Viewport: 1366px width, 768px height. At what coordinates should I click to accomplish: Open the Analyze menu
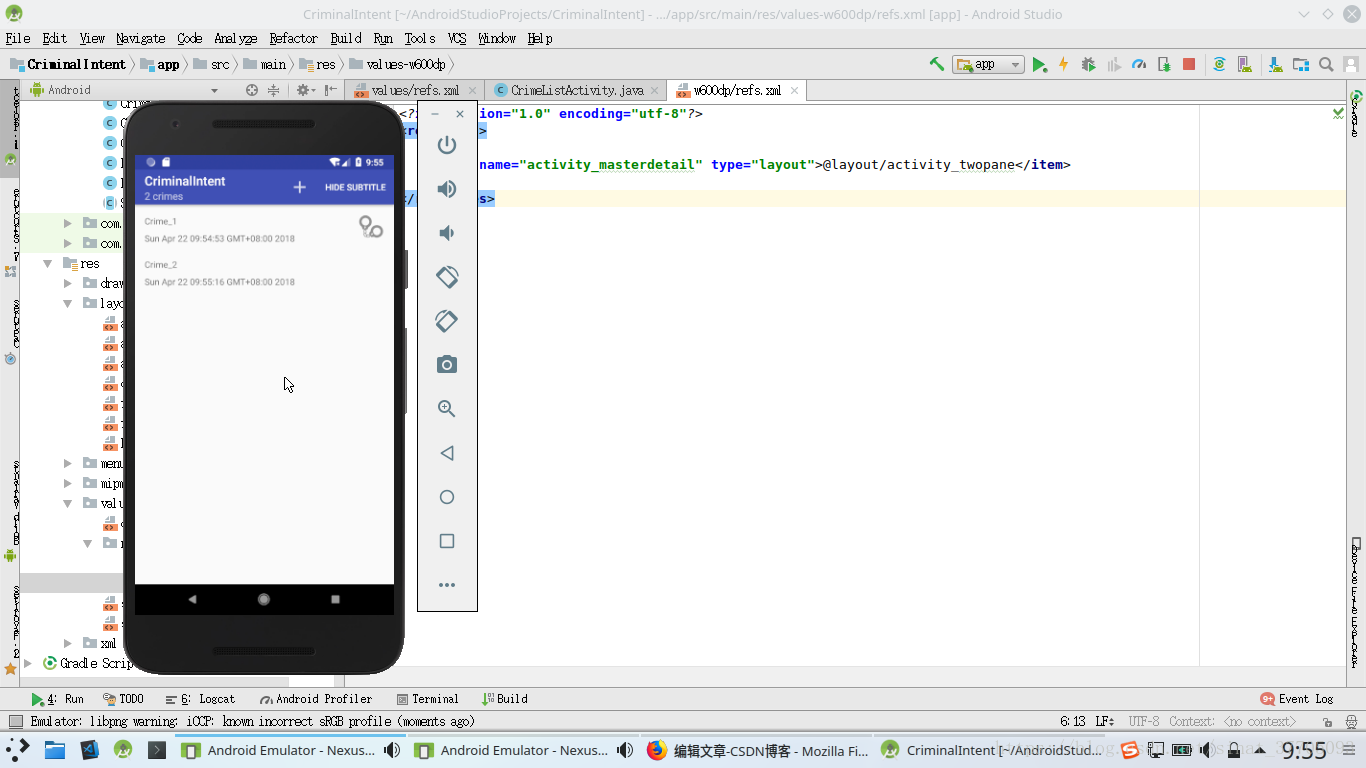pos(235,38)
